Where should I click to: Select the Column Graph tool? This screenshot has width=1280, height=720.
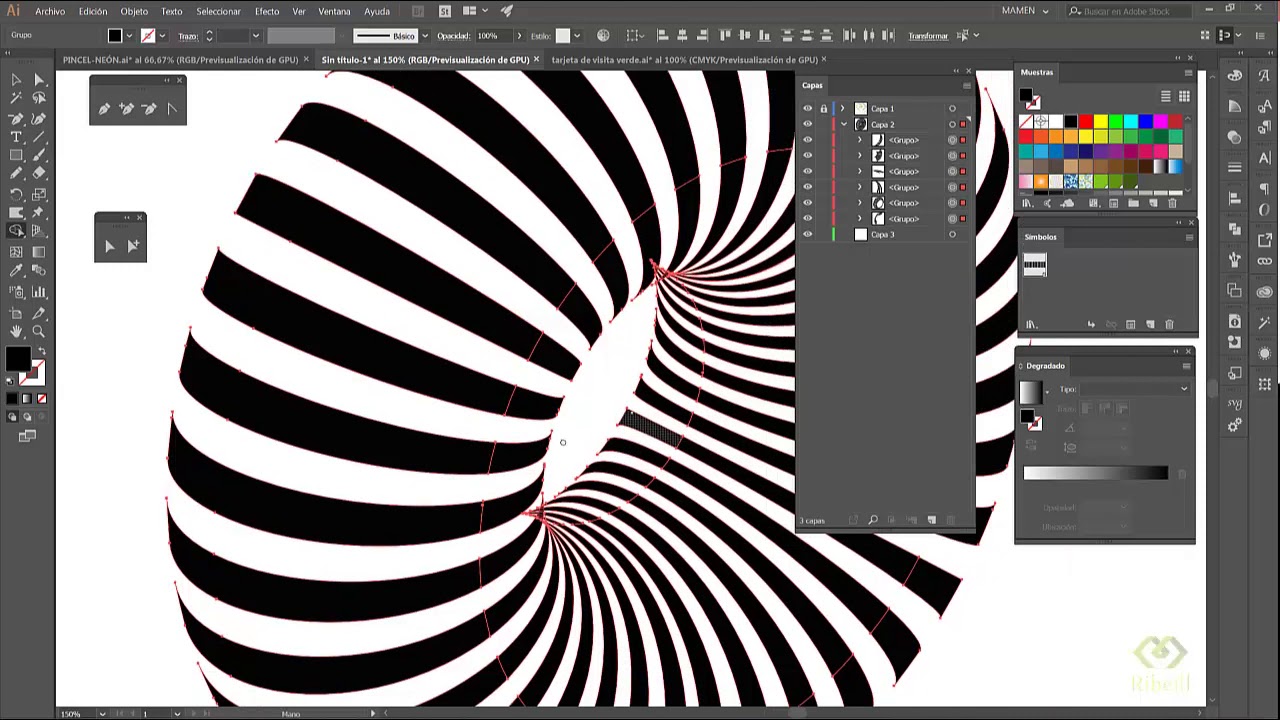pos(39,292)
